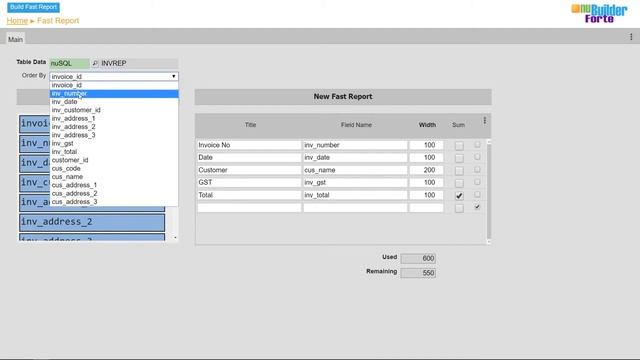This screenshot has width=640, height=360.
Task: Choose inv_customer_id from the list
Action: (114, 110)
